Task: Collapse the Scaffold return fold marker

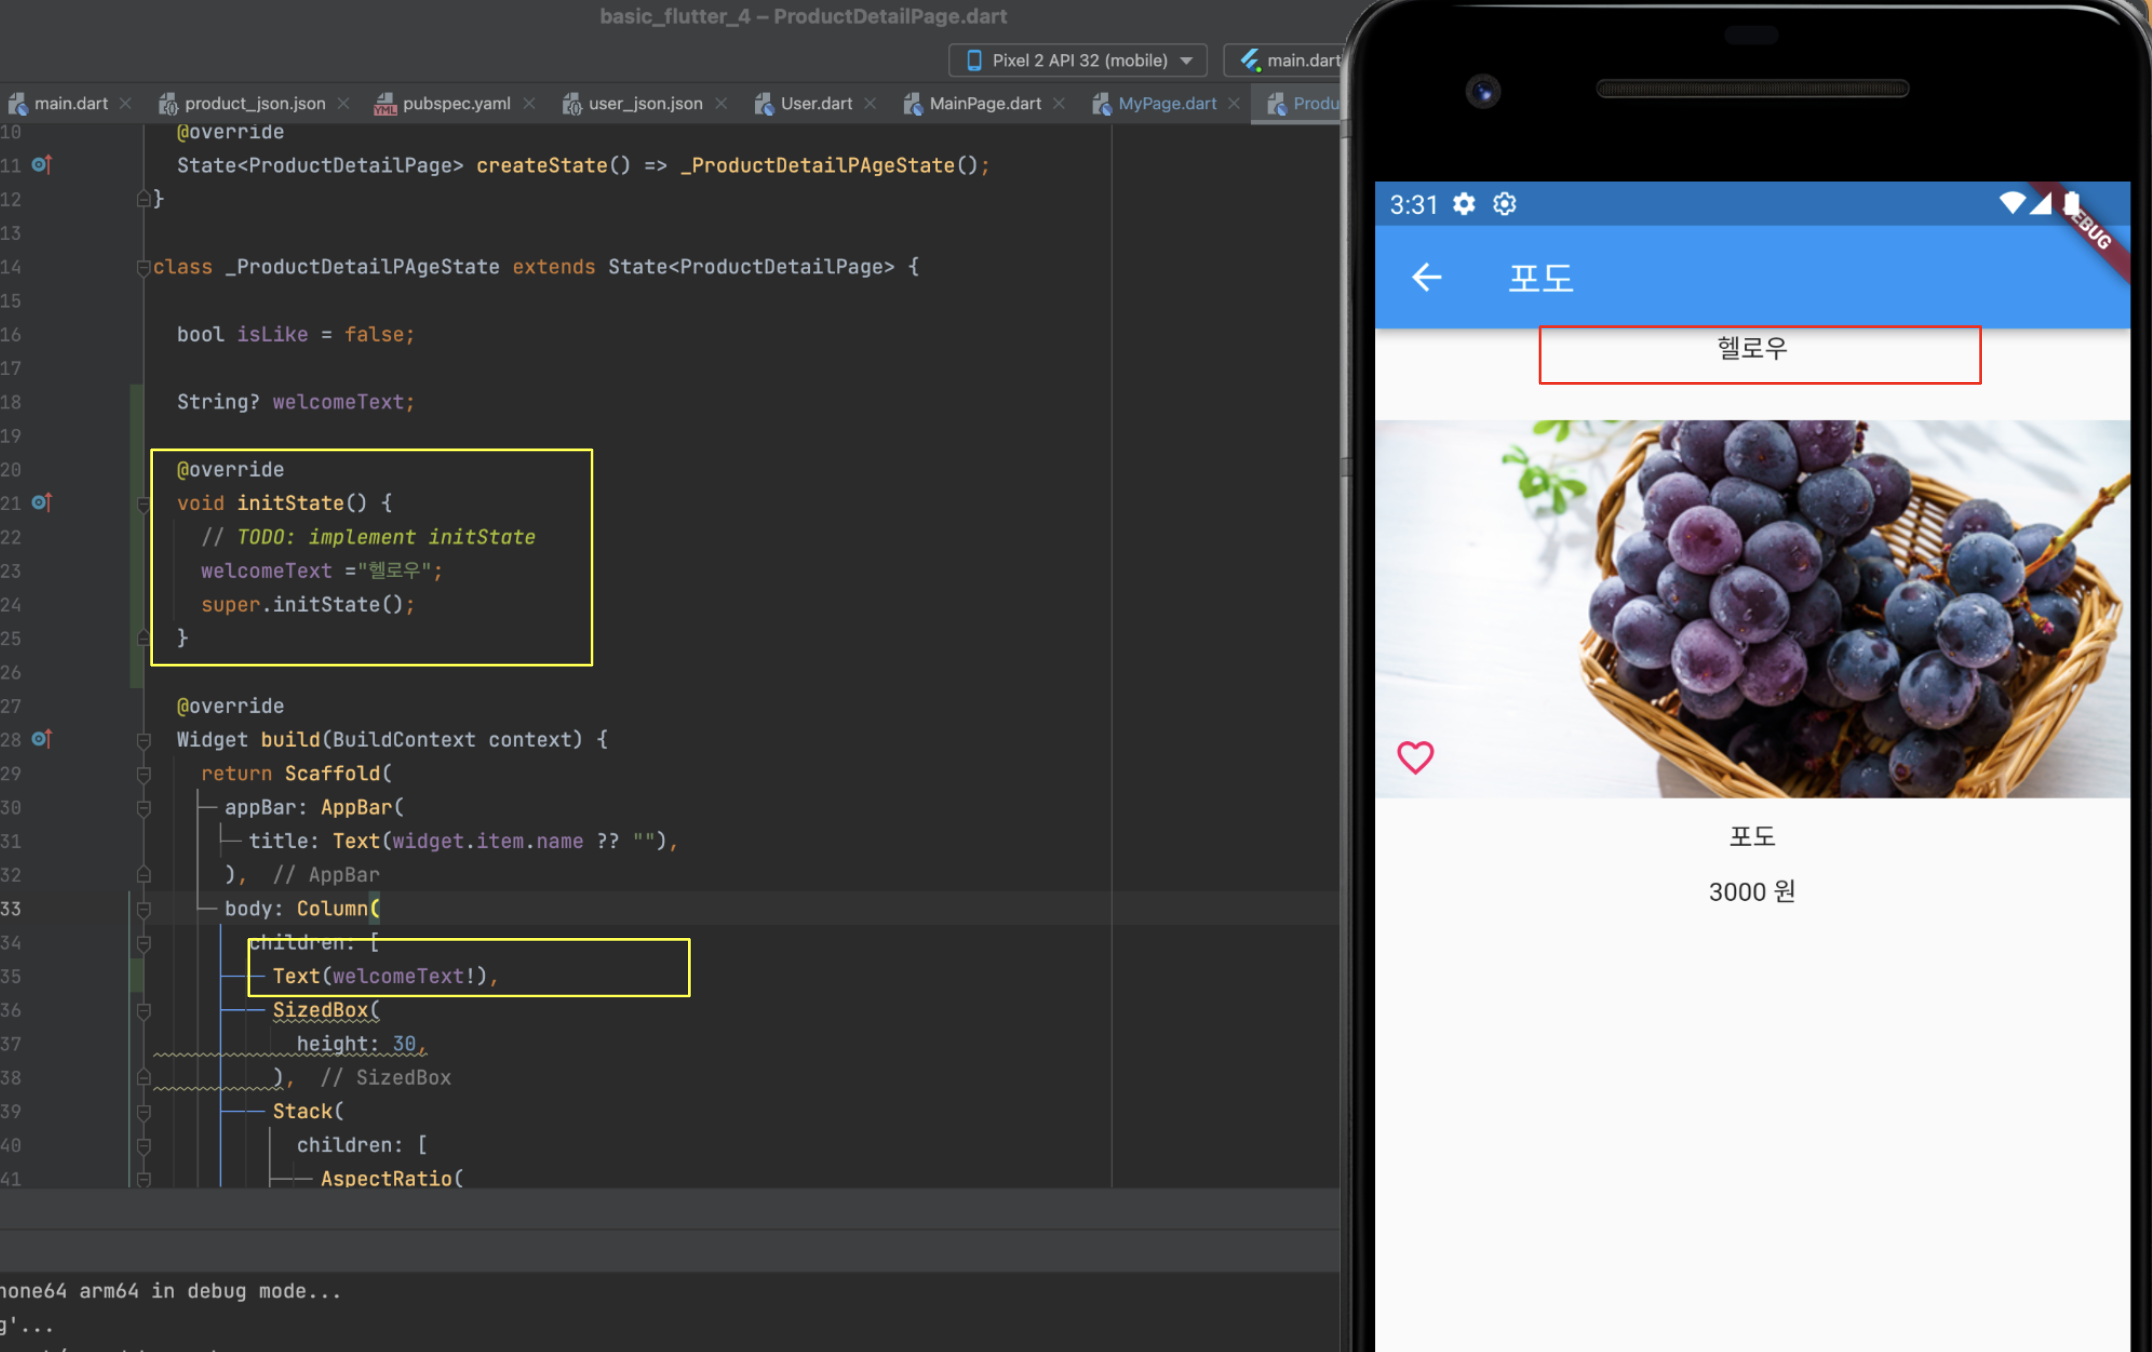Action: [x=143, y=774]
